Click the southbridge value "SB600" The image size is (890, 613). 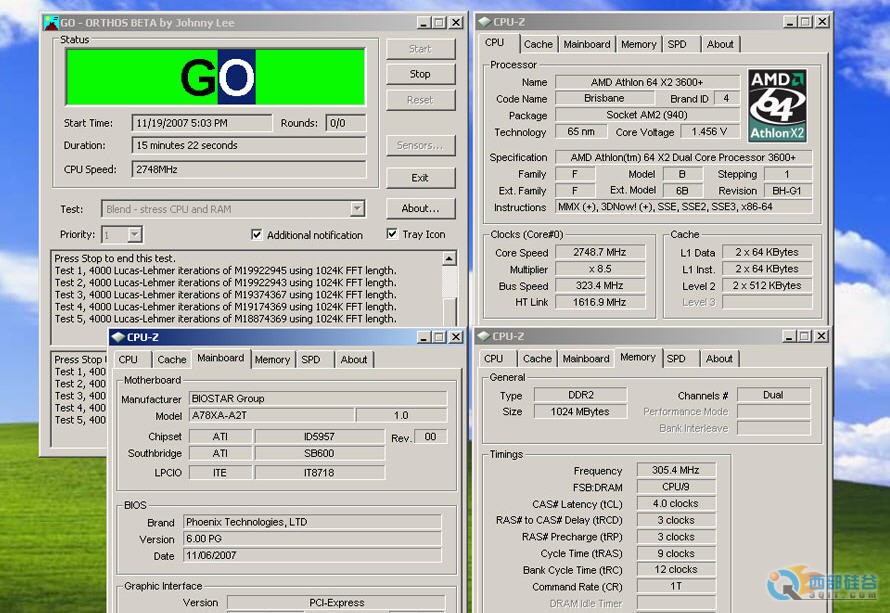click(x=319, y=453)
